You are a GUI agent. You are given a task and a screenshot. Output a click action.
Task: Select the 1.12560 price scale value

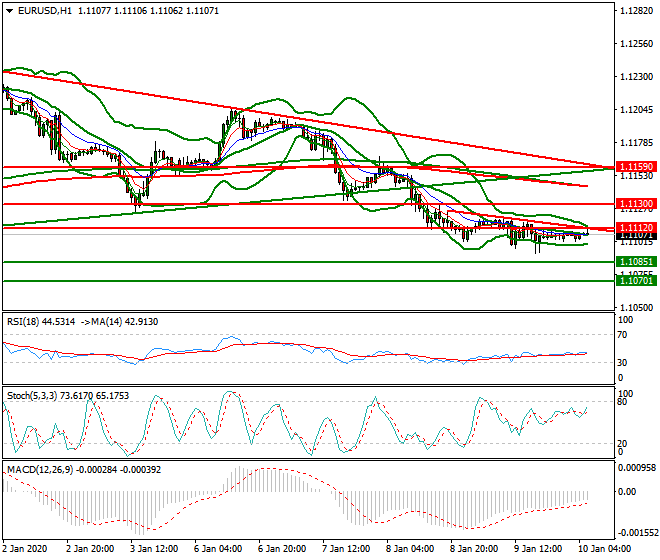(636, 44)
